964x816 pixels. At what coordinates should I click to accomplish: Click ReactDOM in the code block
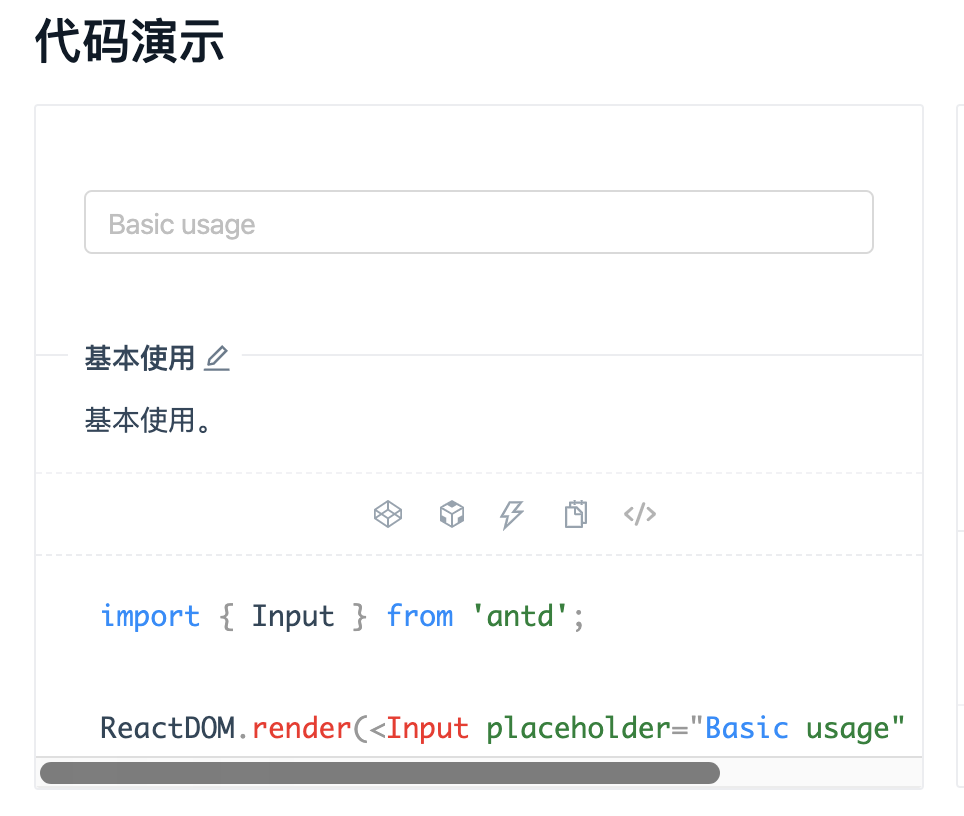167,728
